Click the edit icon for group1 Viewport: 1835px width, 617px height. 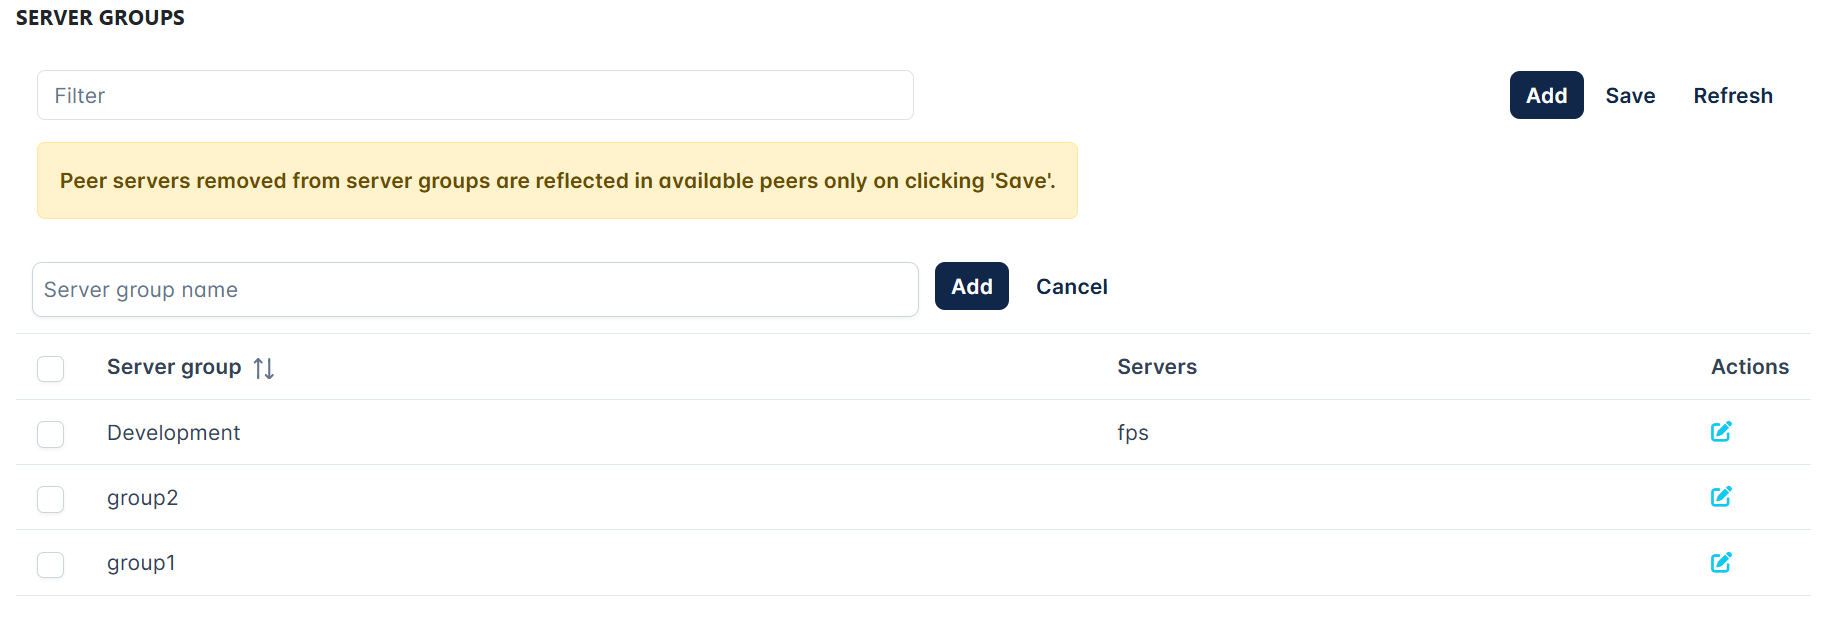[x=1720, y=563]
